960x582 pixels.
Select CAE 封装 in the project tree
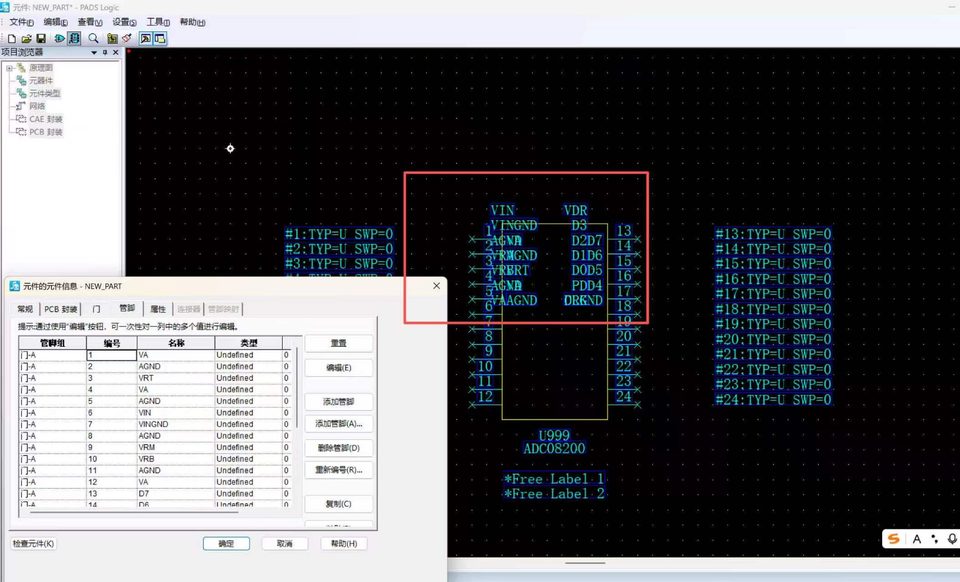coord(46,119)
